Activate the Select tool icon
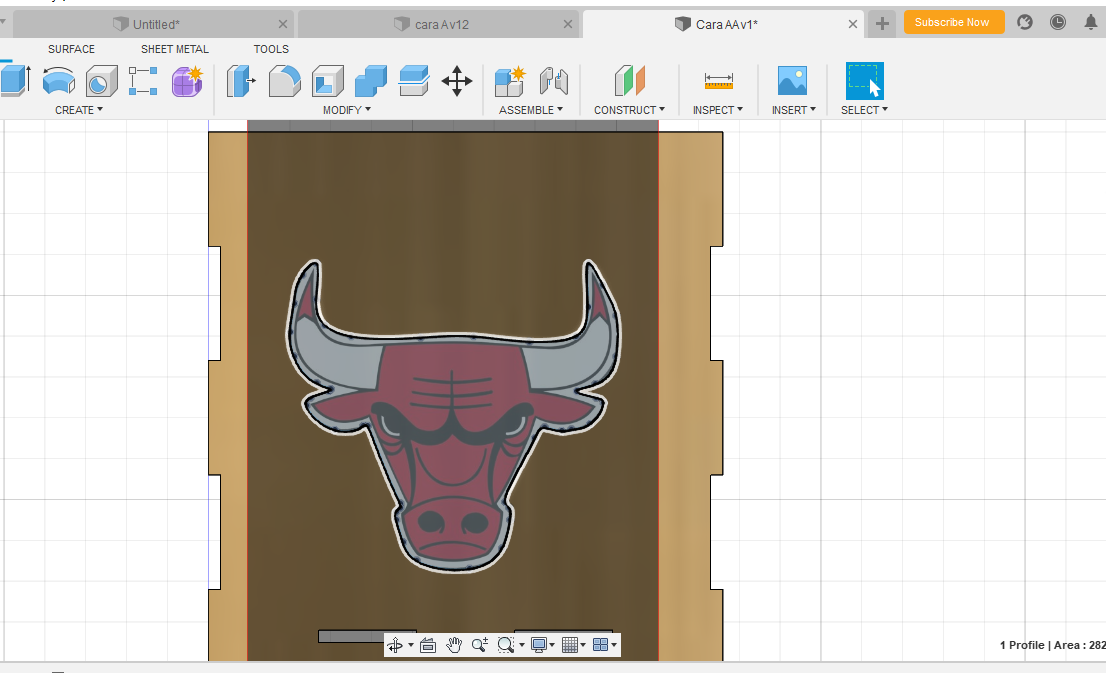 click(x=865, y=81)
